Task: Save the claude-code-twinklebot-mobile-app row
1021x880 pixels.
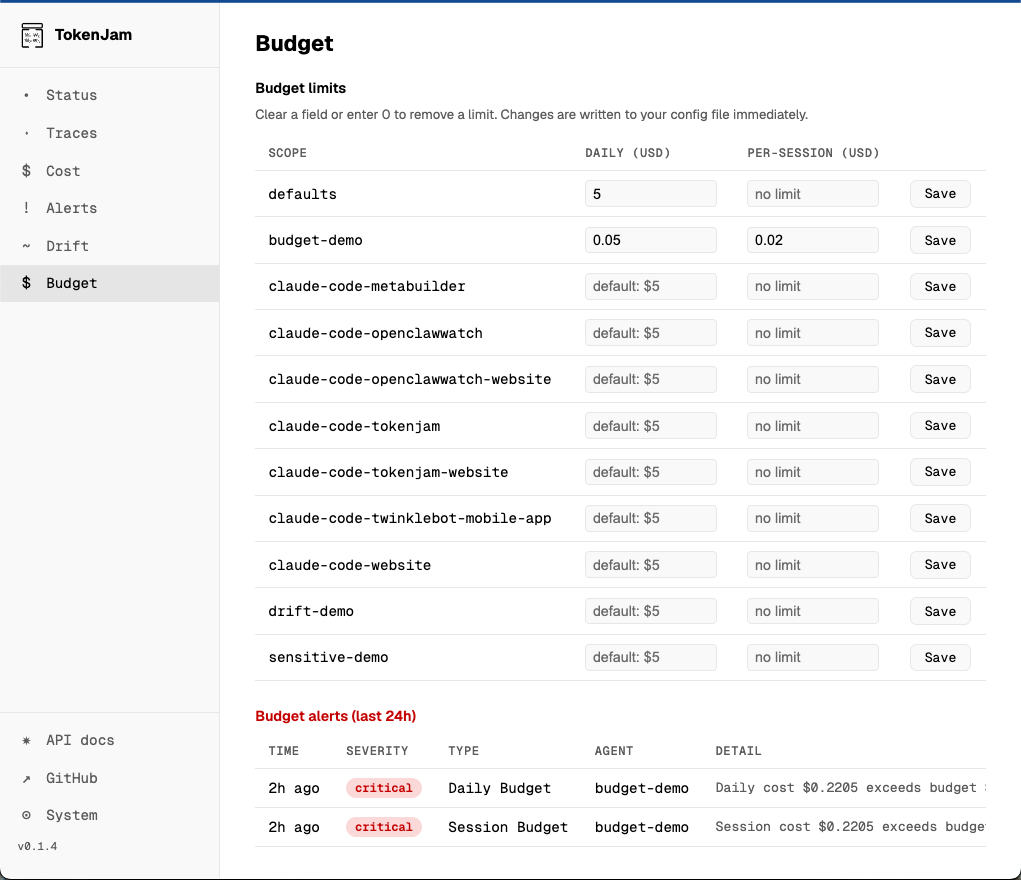Action: [x=940, y=518]
